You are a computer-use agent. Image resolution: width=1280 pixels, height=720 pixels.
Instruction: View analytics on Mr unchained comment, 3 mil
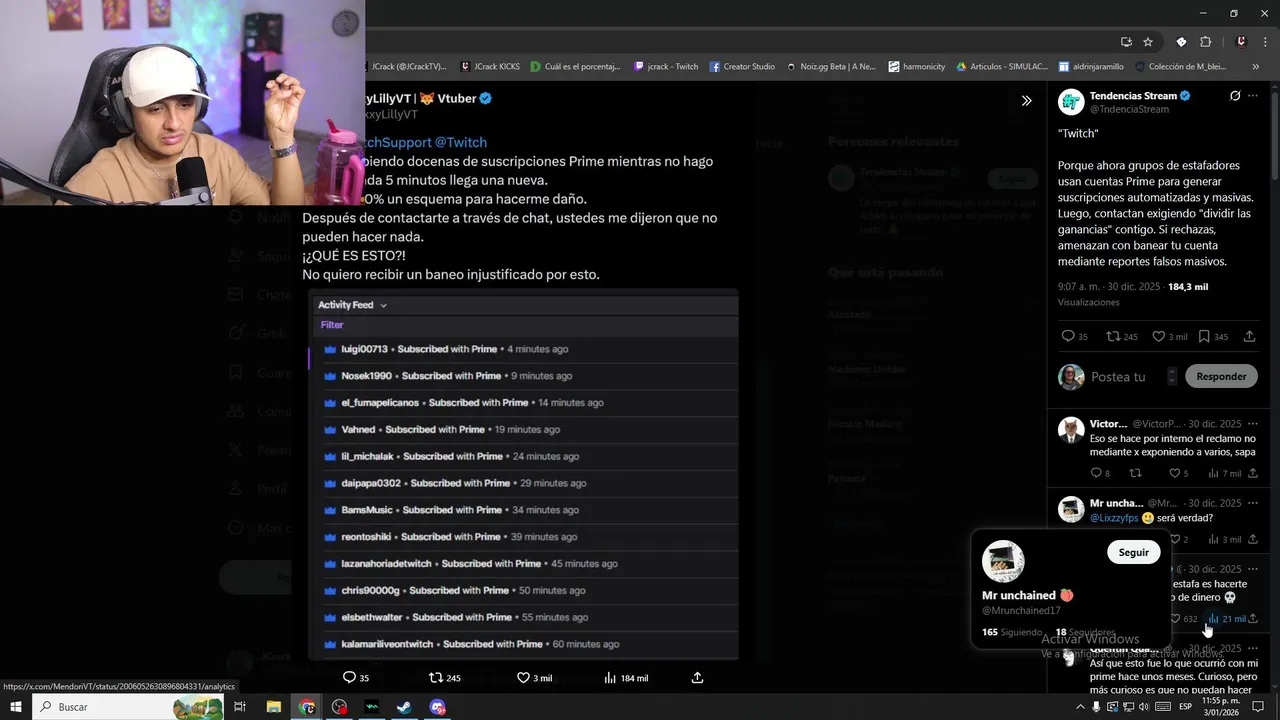[x=1224, y=539]
